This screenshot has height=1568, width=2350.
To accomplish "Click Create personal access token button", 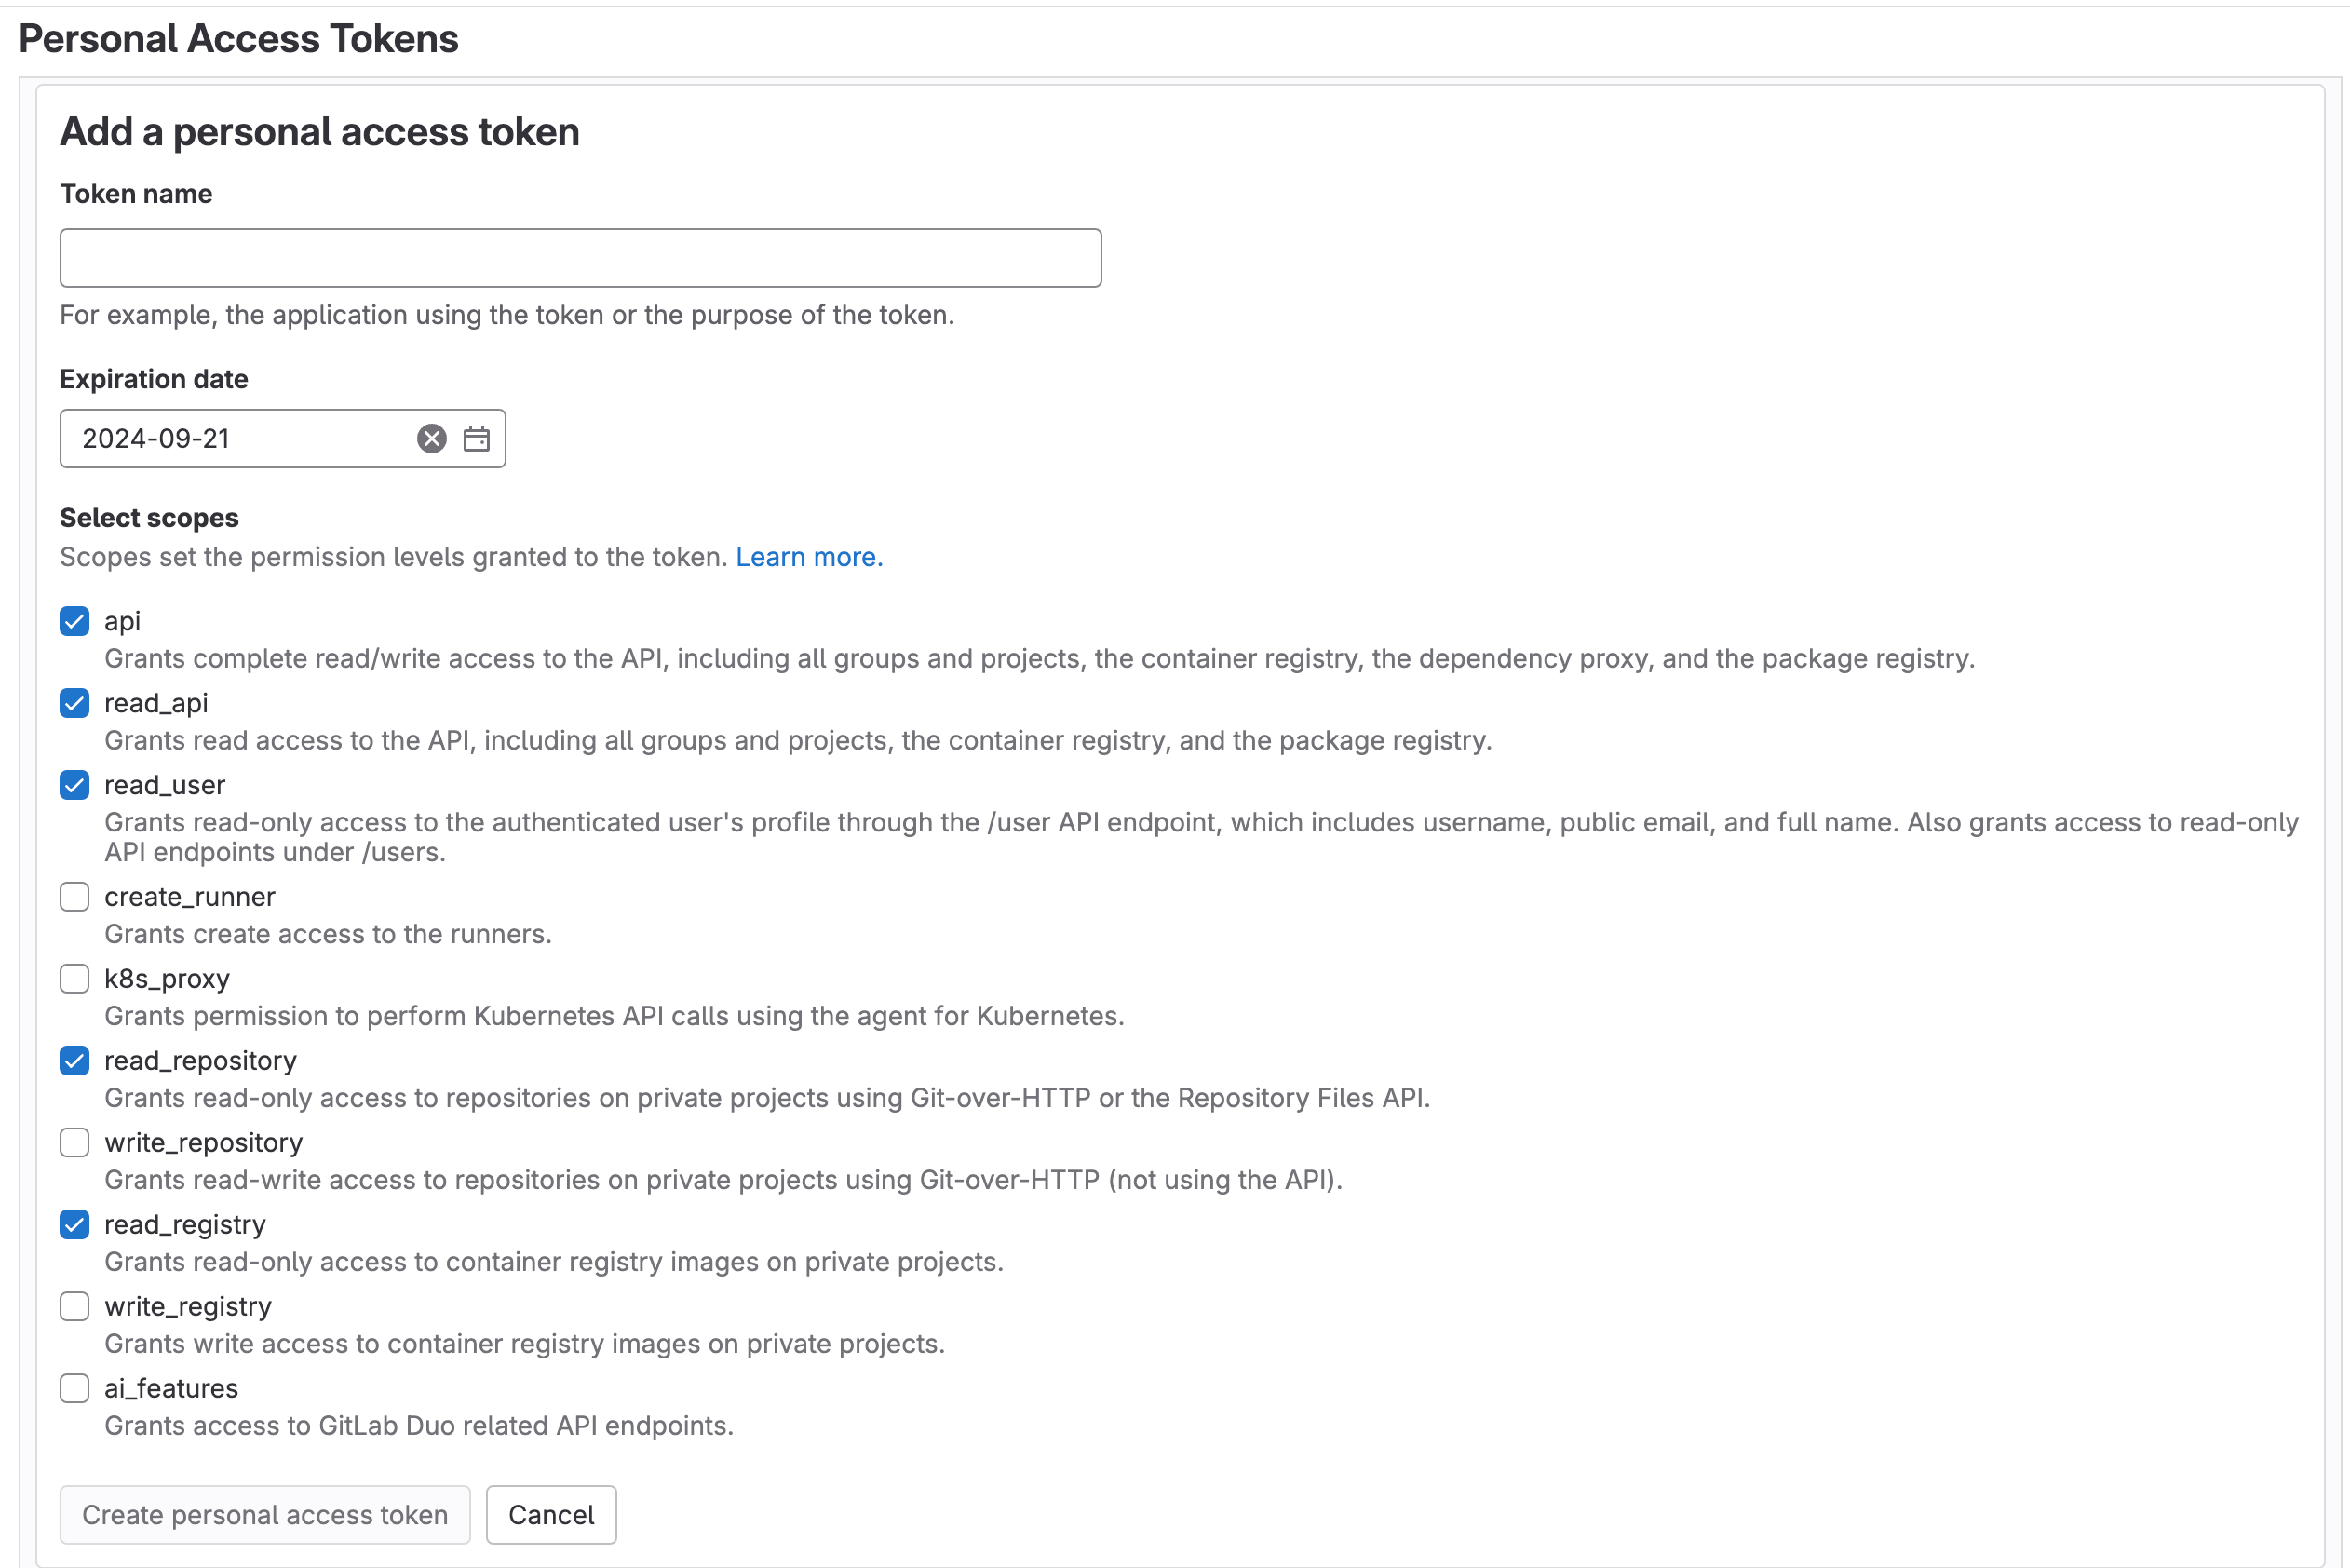I will coord(265,1515).
